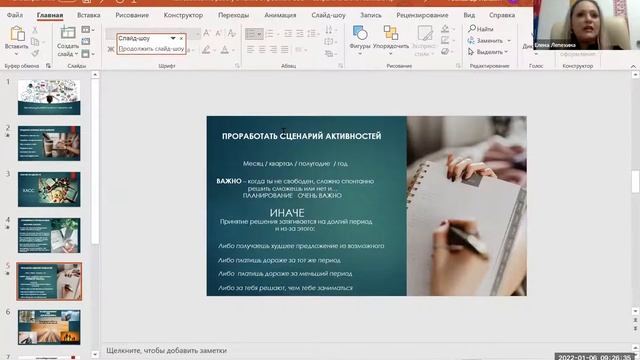
Task: Open the Paragraph (Абзац) dialog launcher
Action: 340,66
